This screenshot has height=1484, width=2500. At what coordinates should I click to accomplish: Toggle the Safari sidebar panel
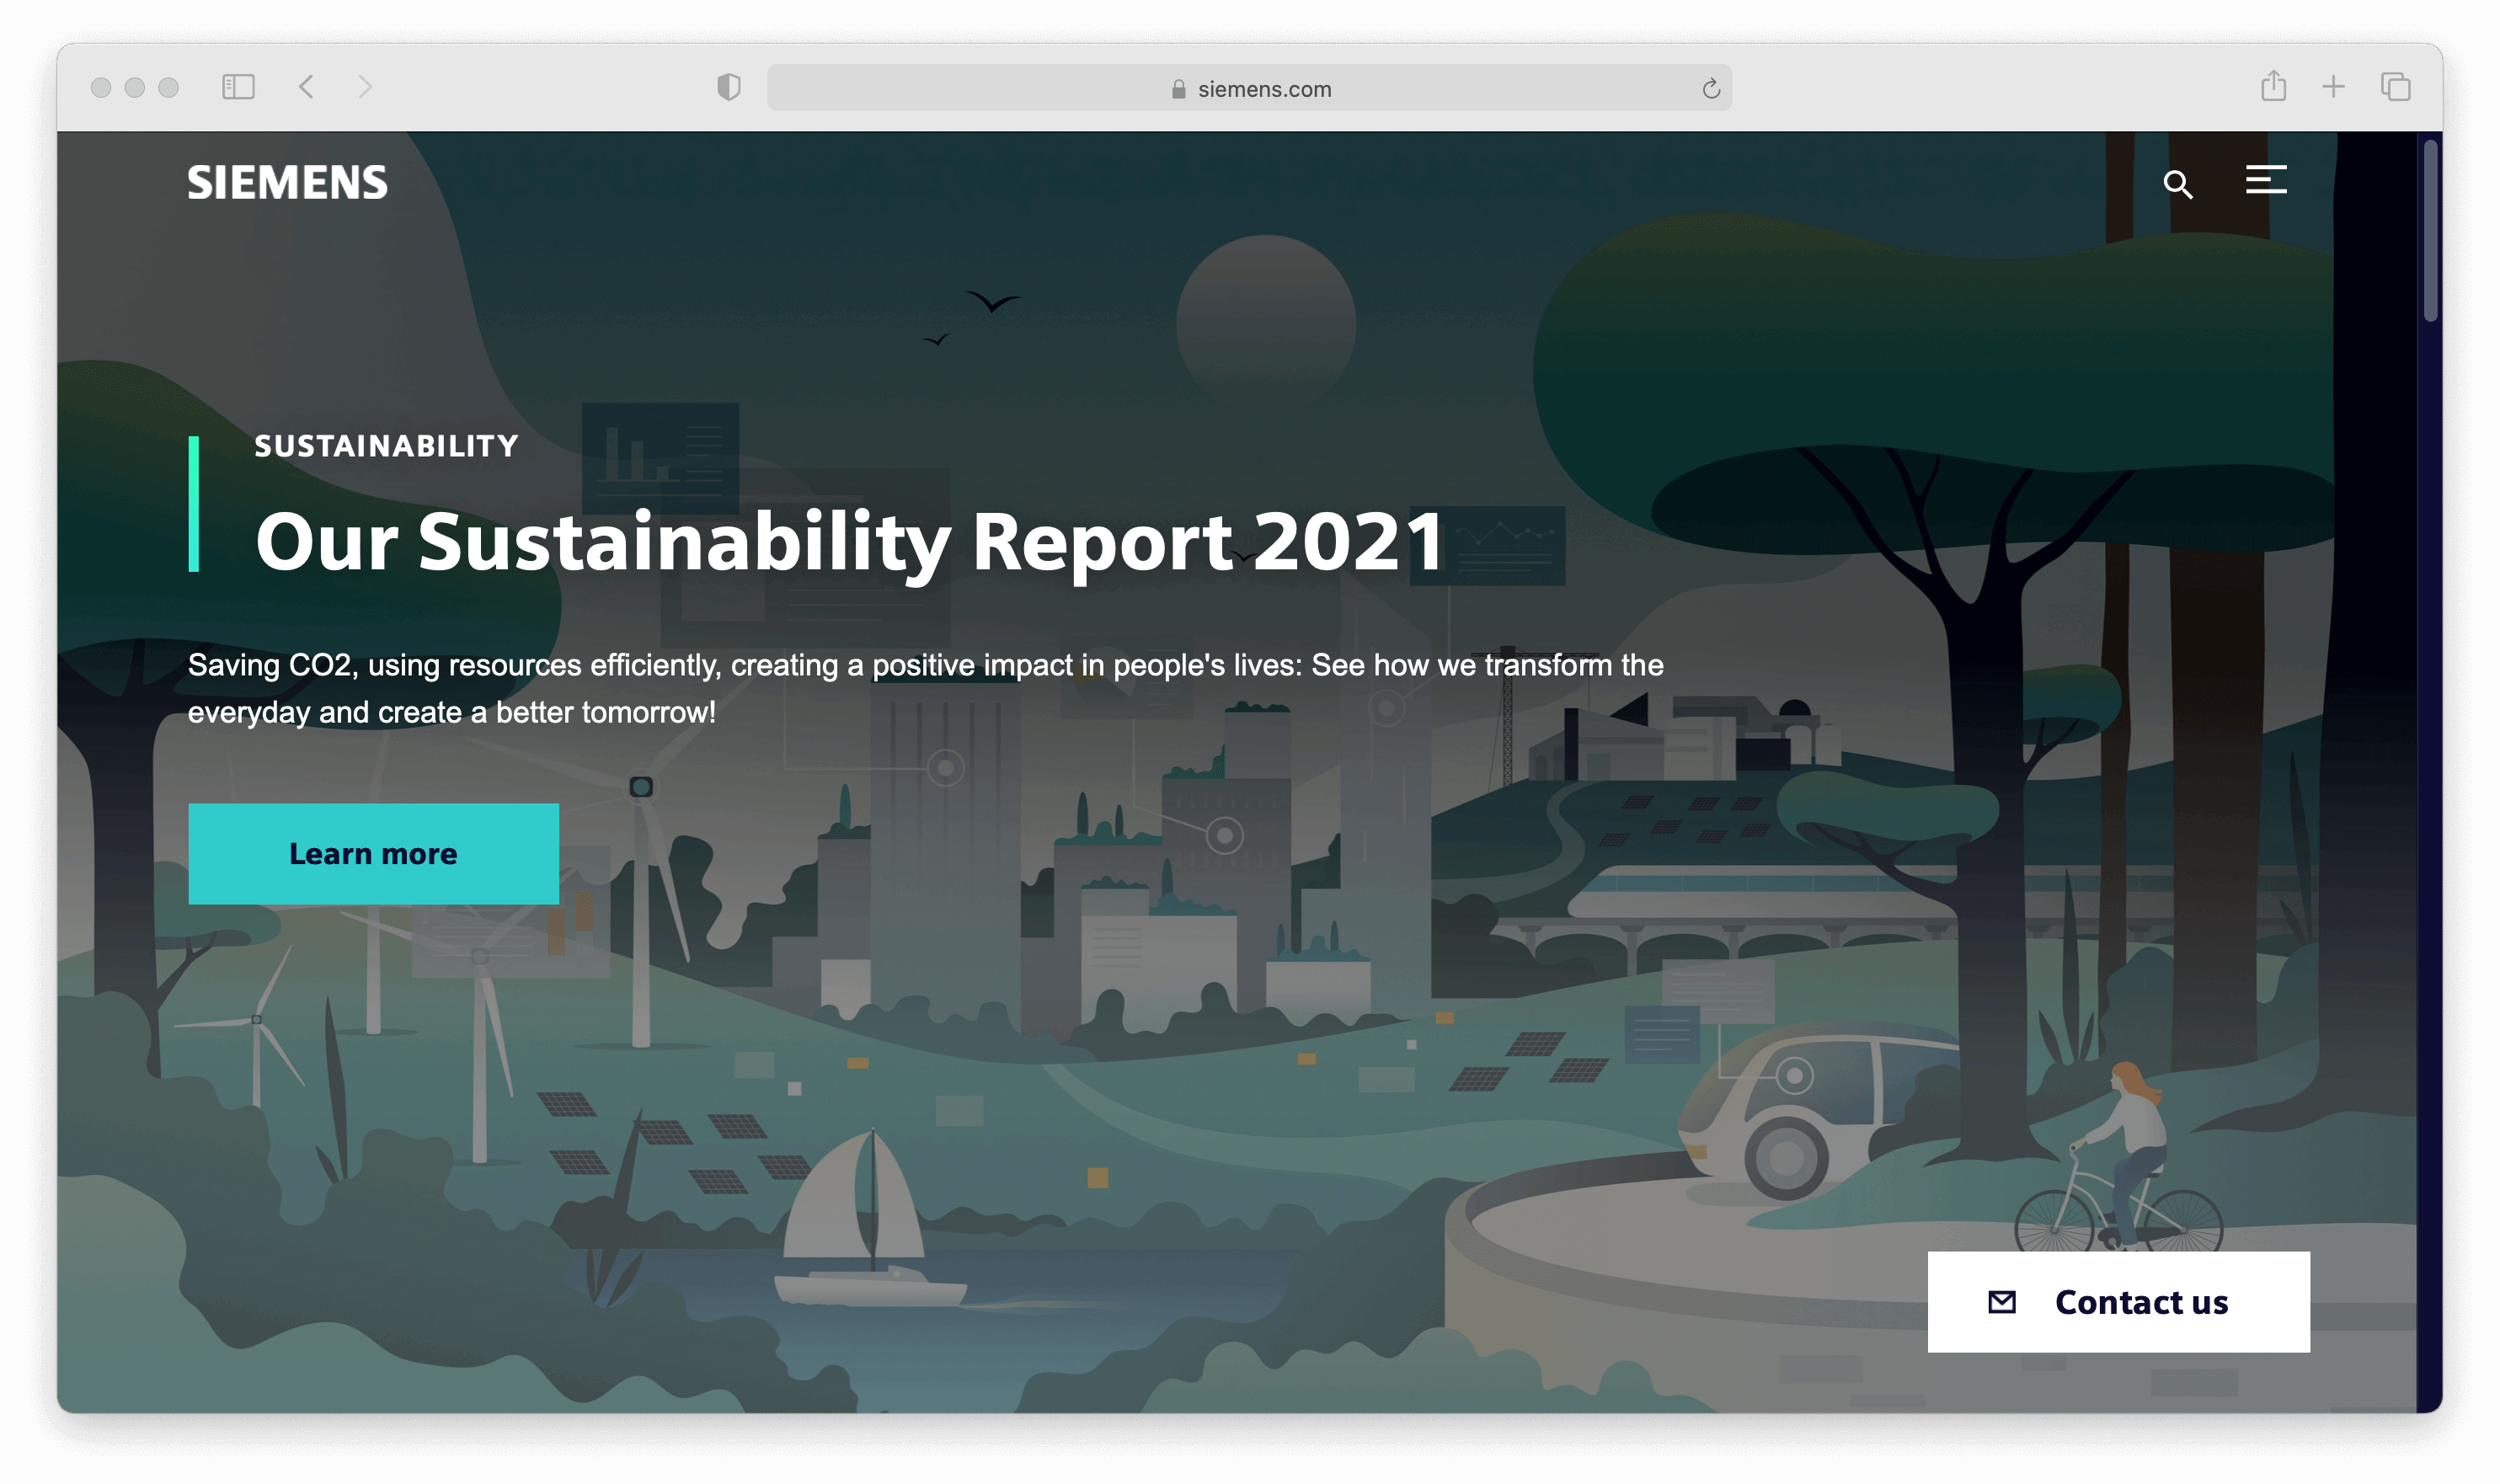pos(238,87)
